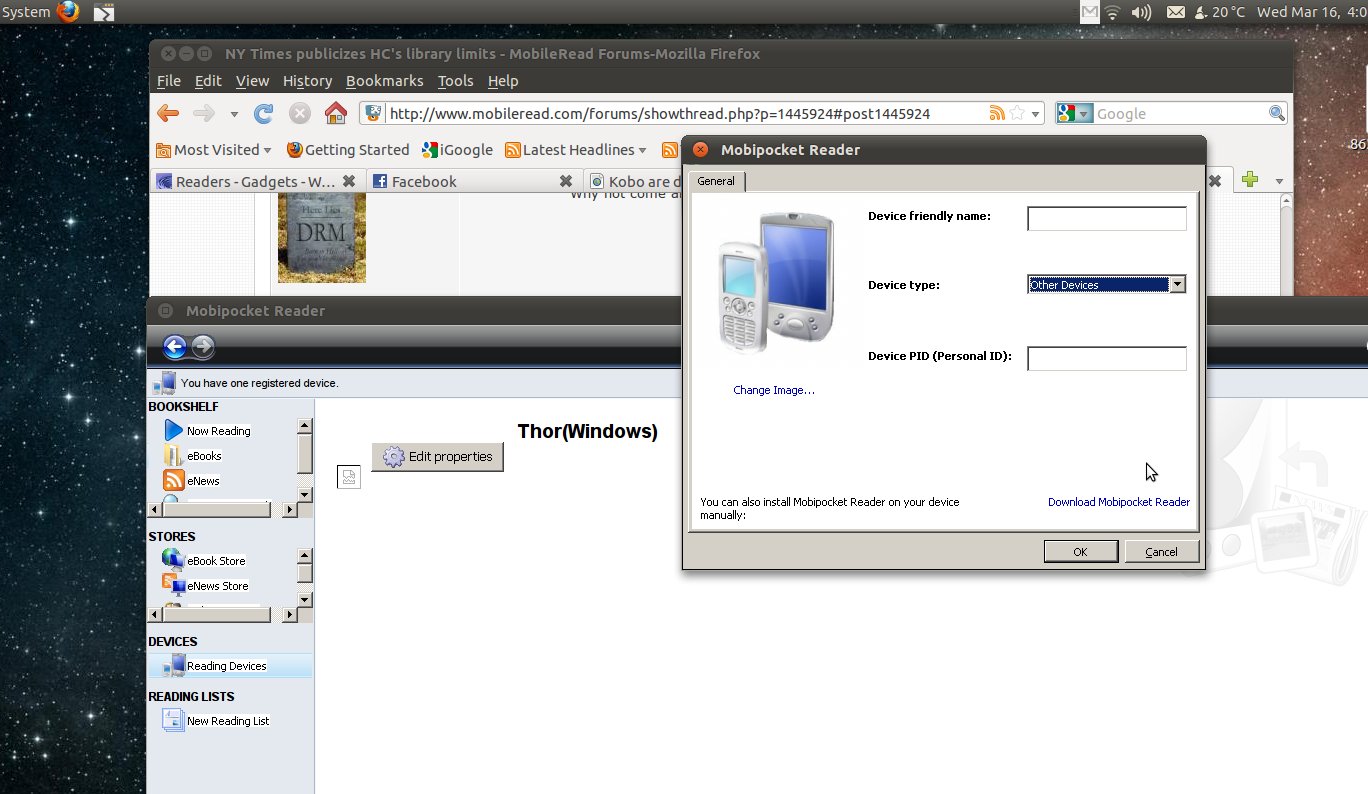Click OK in the device dialog

[1080, 552]
